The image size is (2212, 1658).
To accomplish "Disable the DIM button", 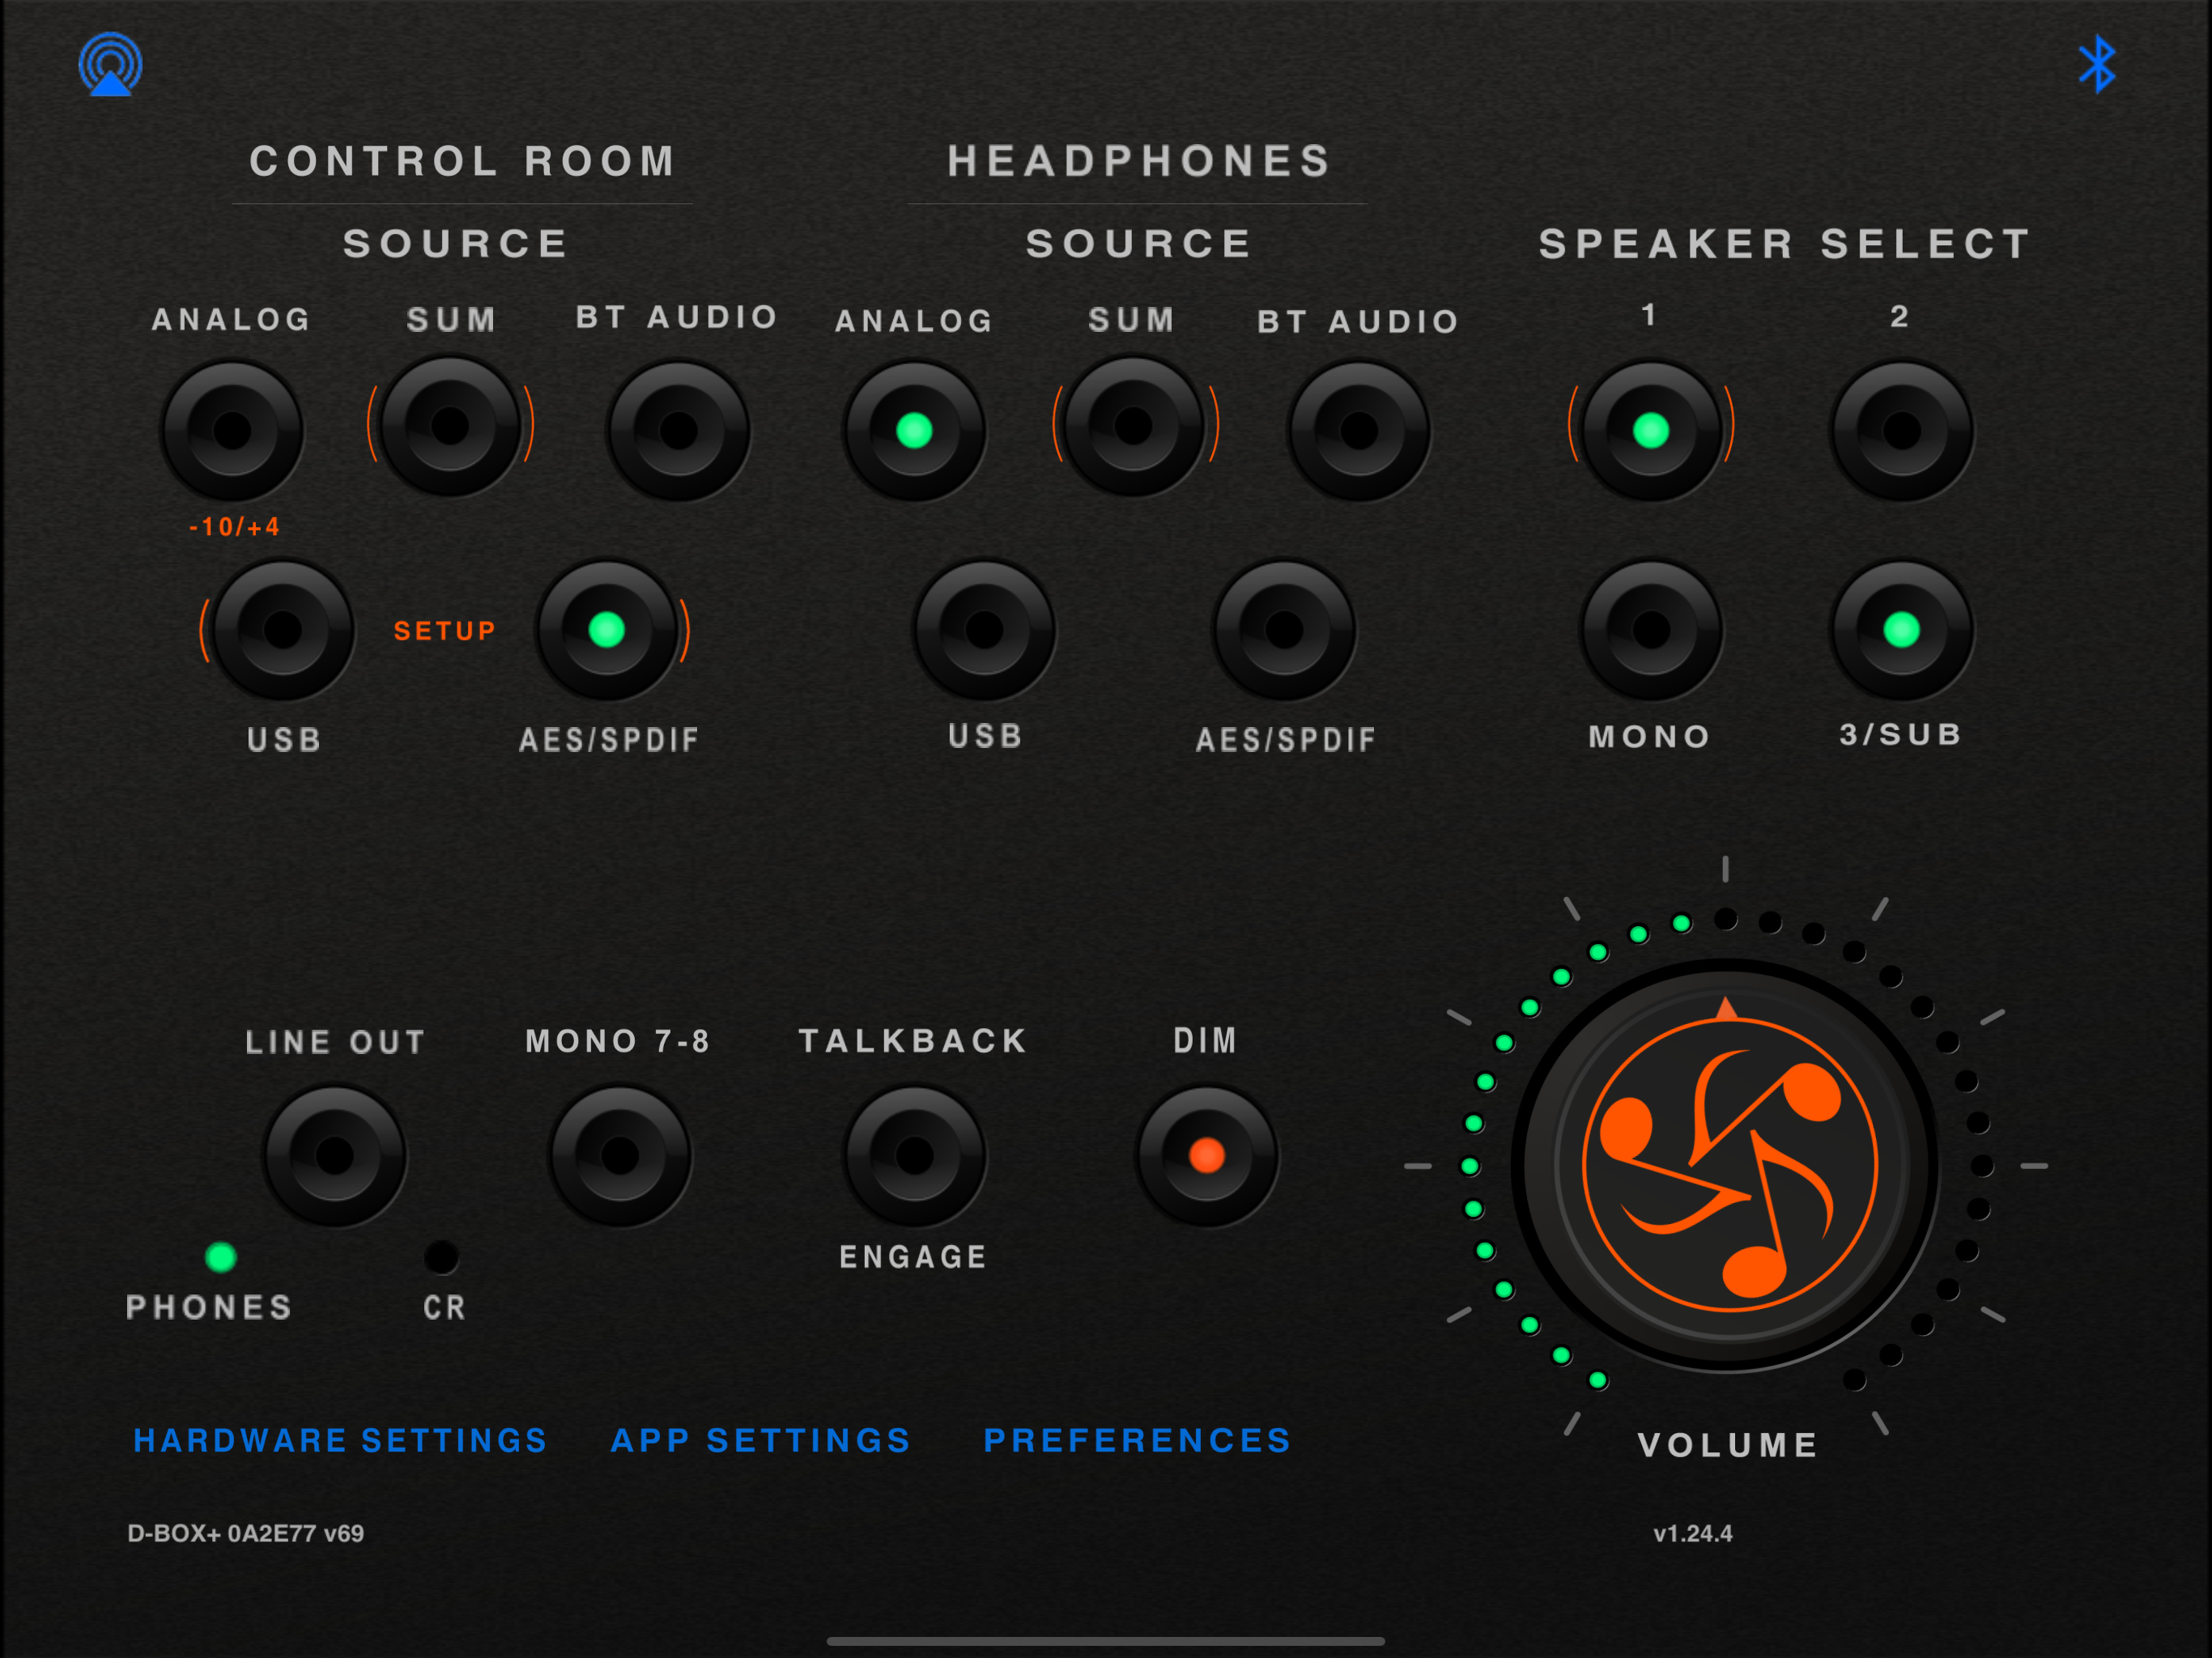I will (1208, 1156).
